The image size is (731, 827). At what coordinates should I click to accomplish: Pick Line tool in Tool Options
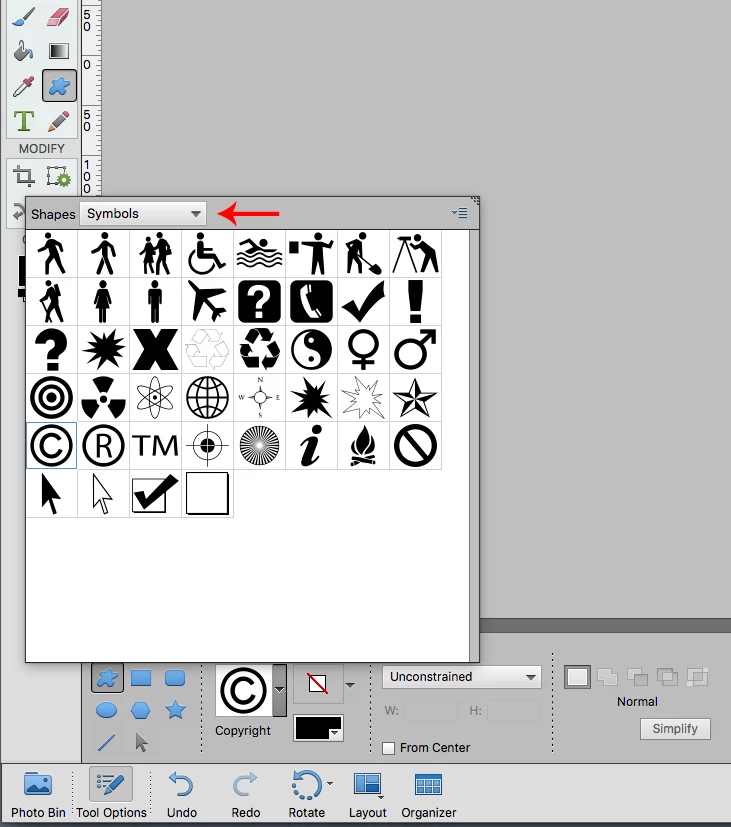(x=107, y=743)
